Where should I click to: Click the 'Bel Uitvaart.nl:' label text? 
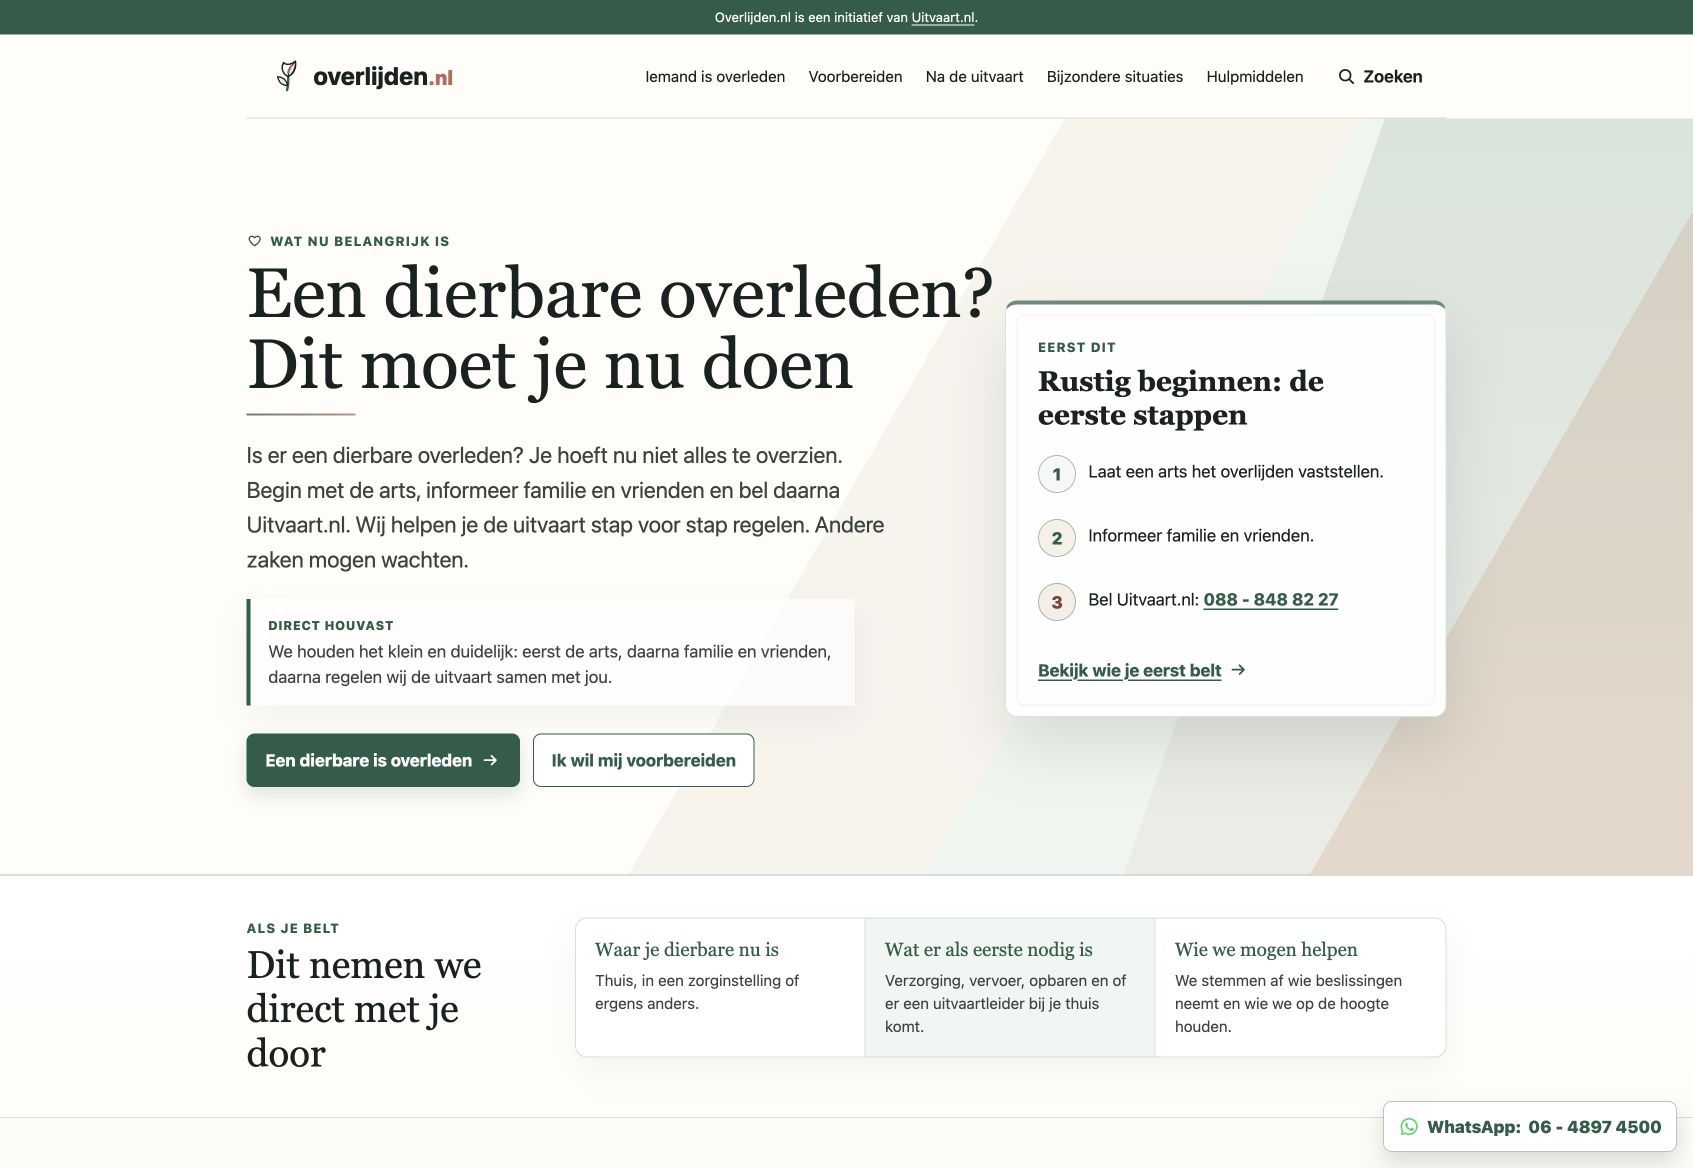tap(1143, 600)
